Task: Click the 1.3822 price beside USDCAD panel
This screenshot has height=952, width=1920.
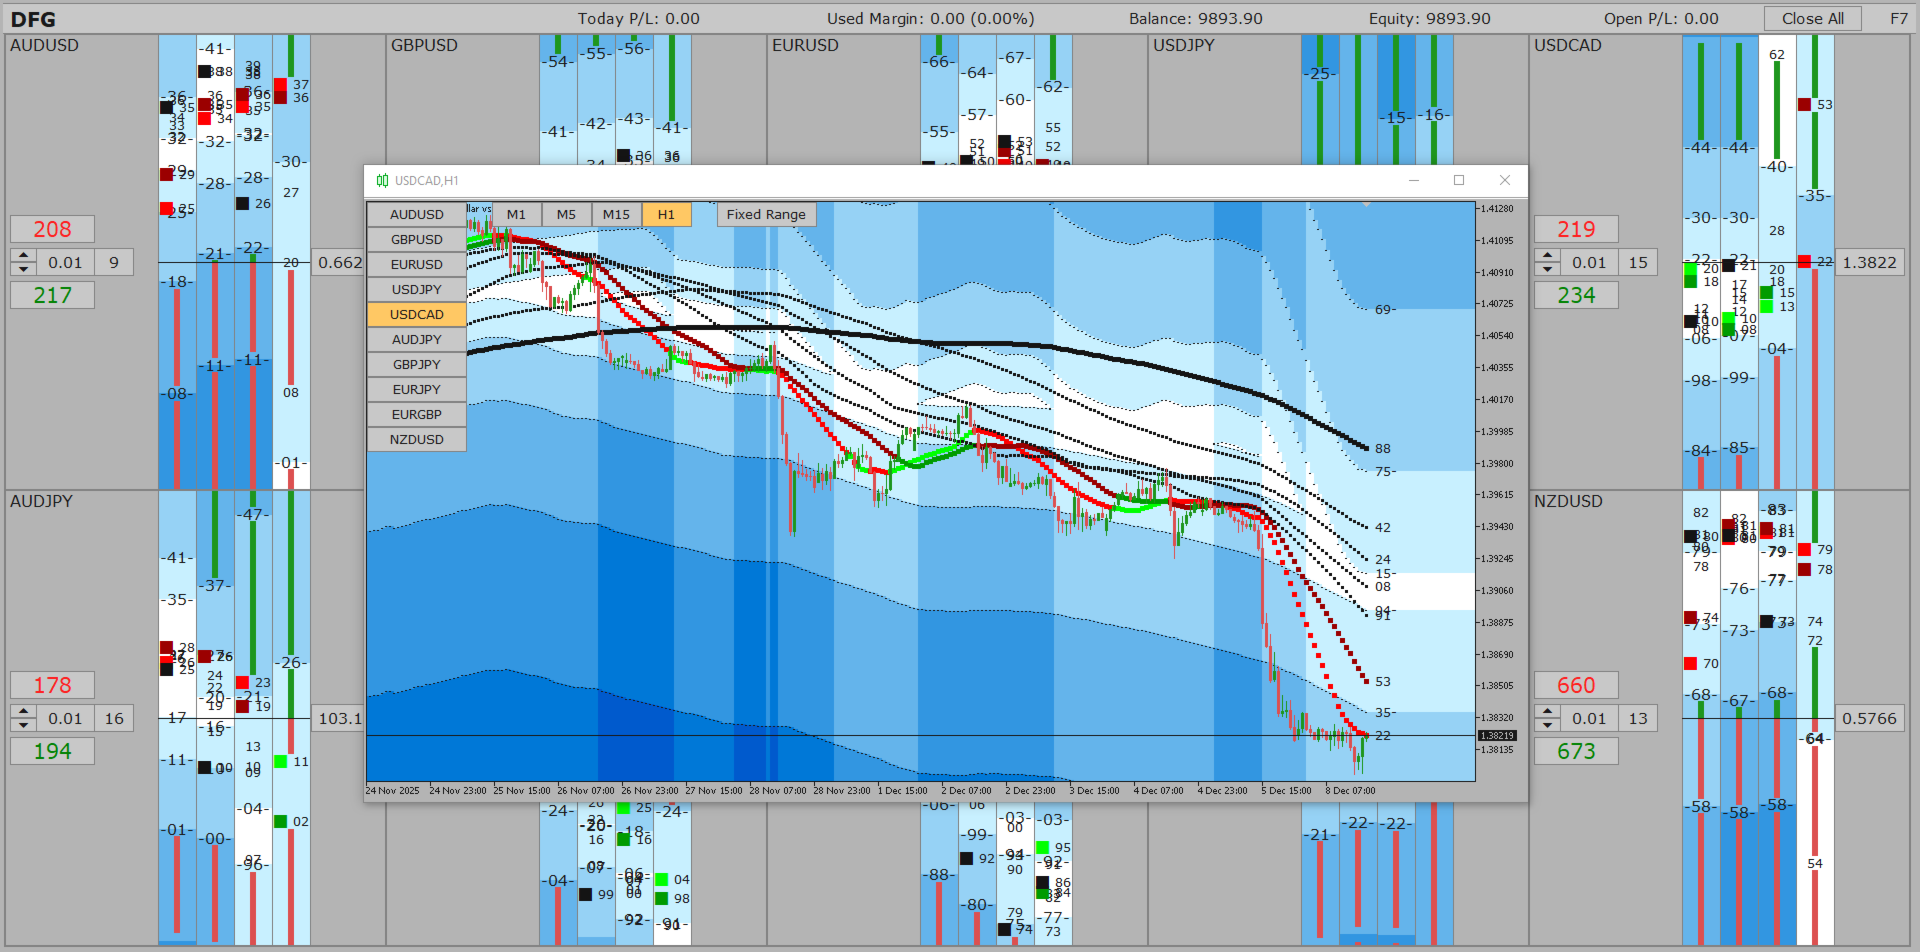Action: (1869, 262)
